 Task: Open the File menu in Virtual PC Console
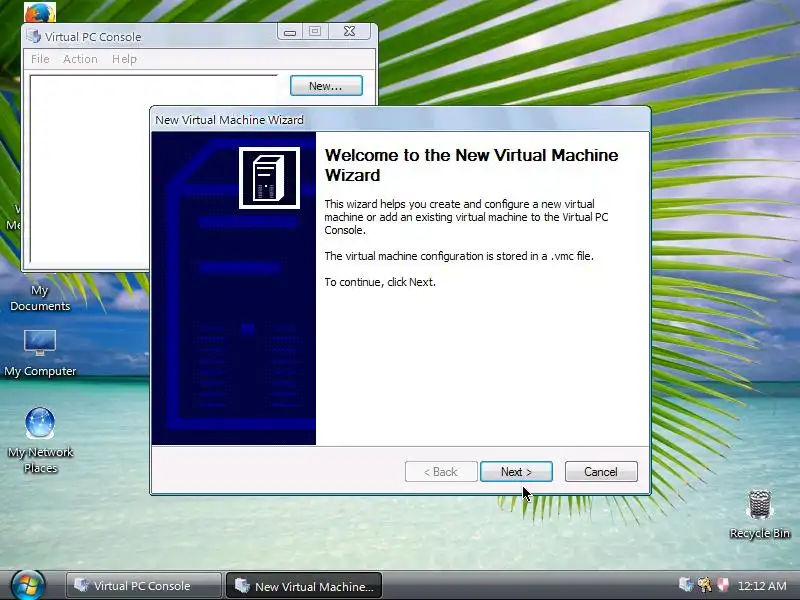click(x=40, y=59)
